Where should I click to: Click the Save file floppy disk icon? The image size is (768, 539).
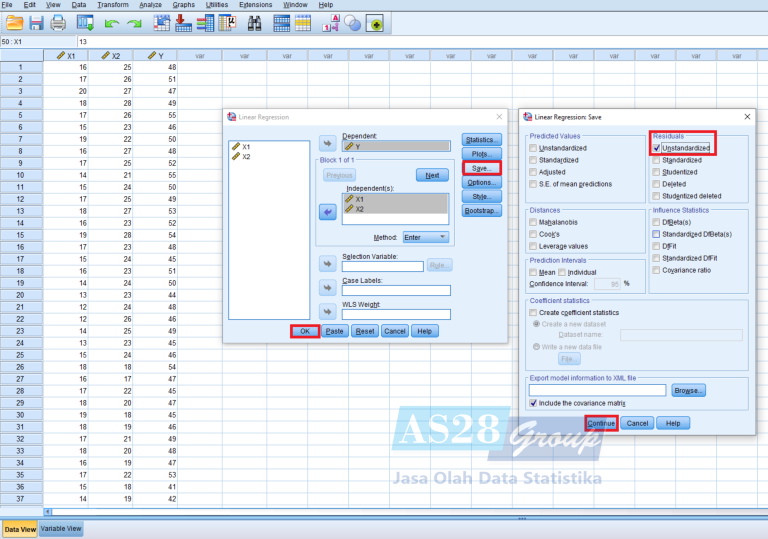[x=36, y=22]
